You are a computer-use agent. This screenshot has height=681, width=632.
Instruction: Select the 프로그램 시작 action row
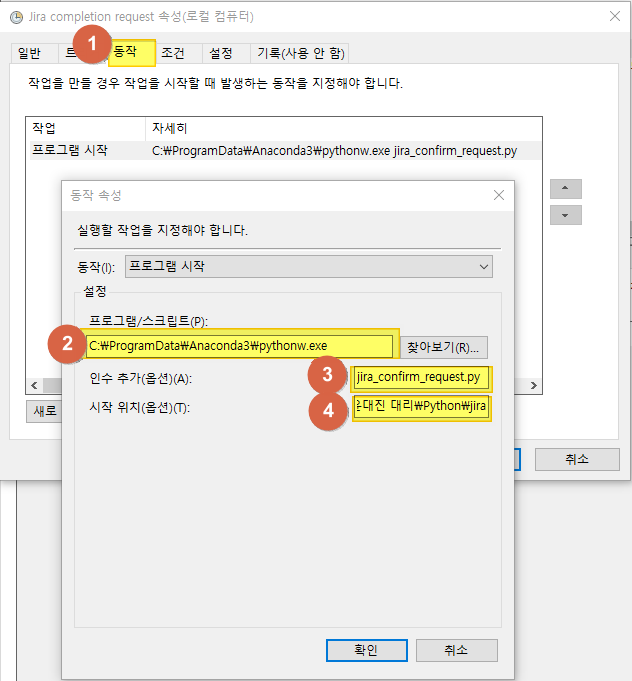click(285, 151)
